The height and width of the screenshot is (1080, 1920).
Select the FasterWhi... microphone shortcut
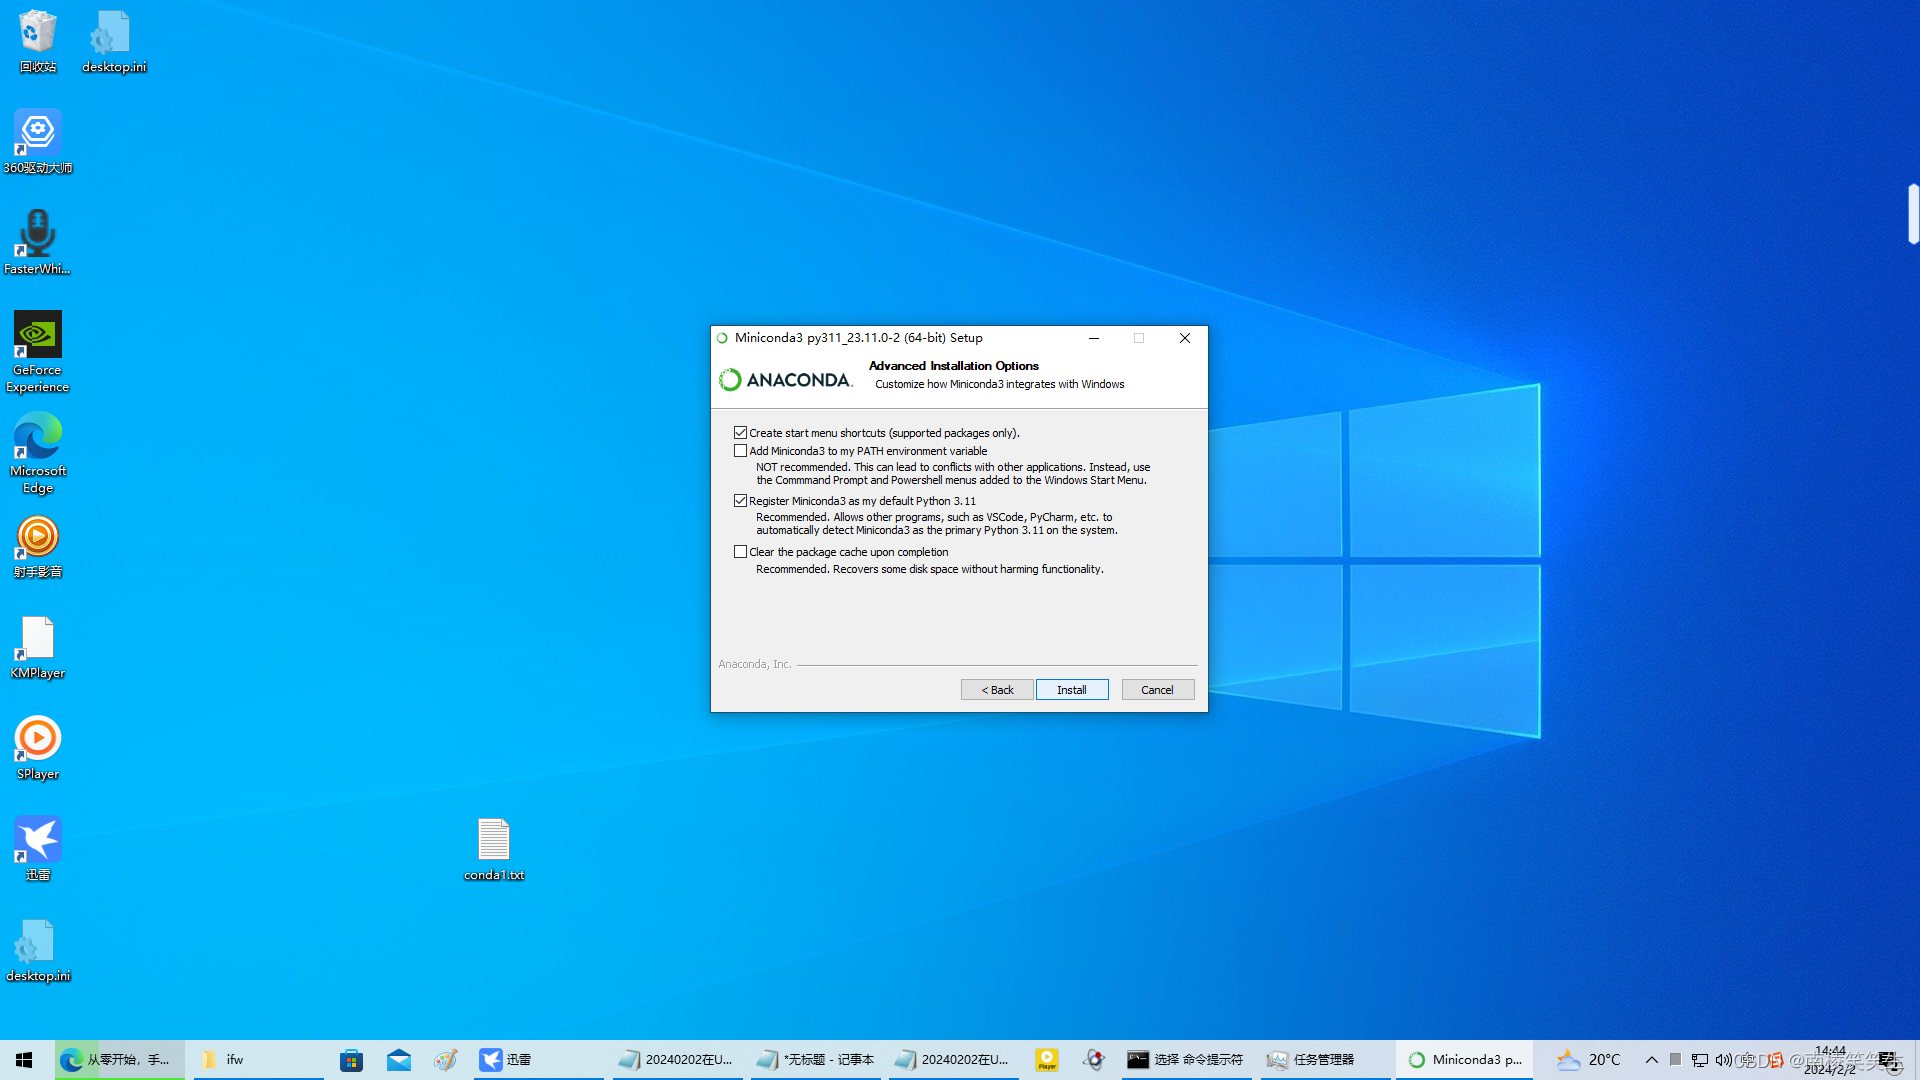[x=38, y=243]
